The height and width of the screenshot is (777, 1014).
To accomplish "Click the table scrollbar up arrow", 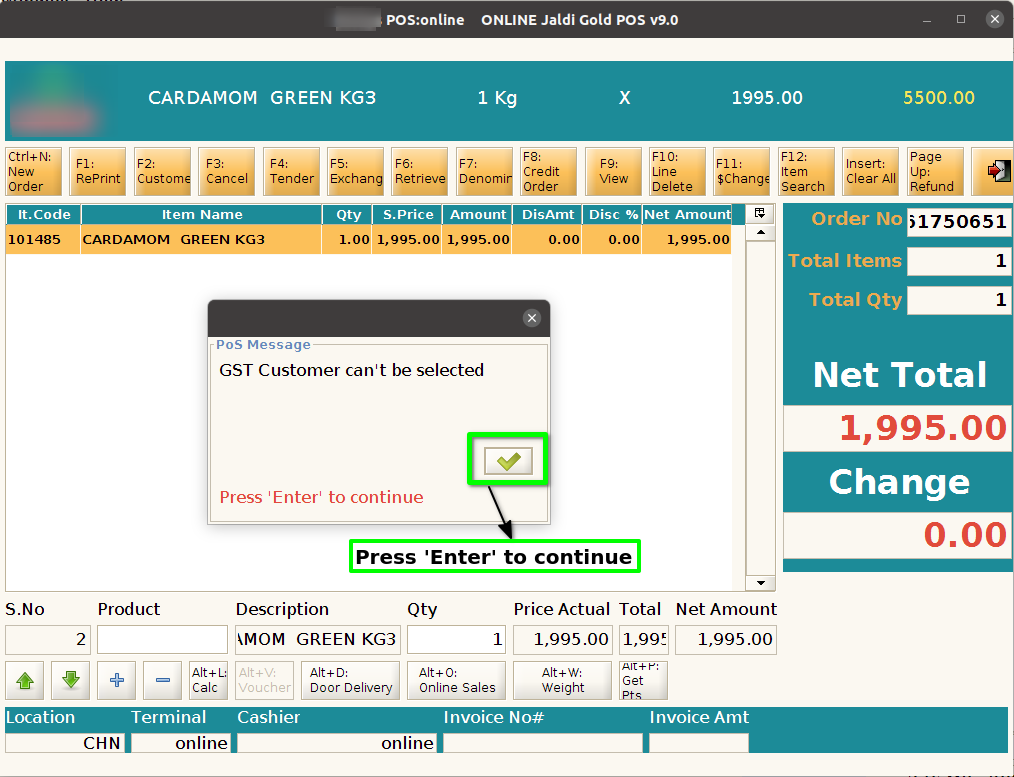I will pyautogui.click(x=760, y=233).
